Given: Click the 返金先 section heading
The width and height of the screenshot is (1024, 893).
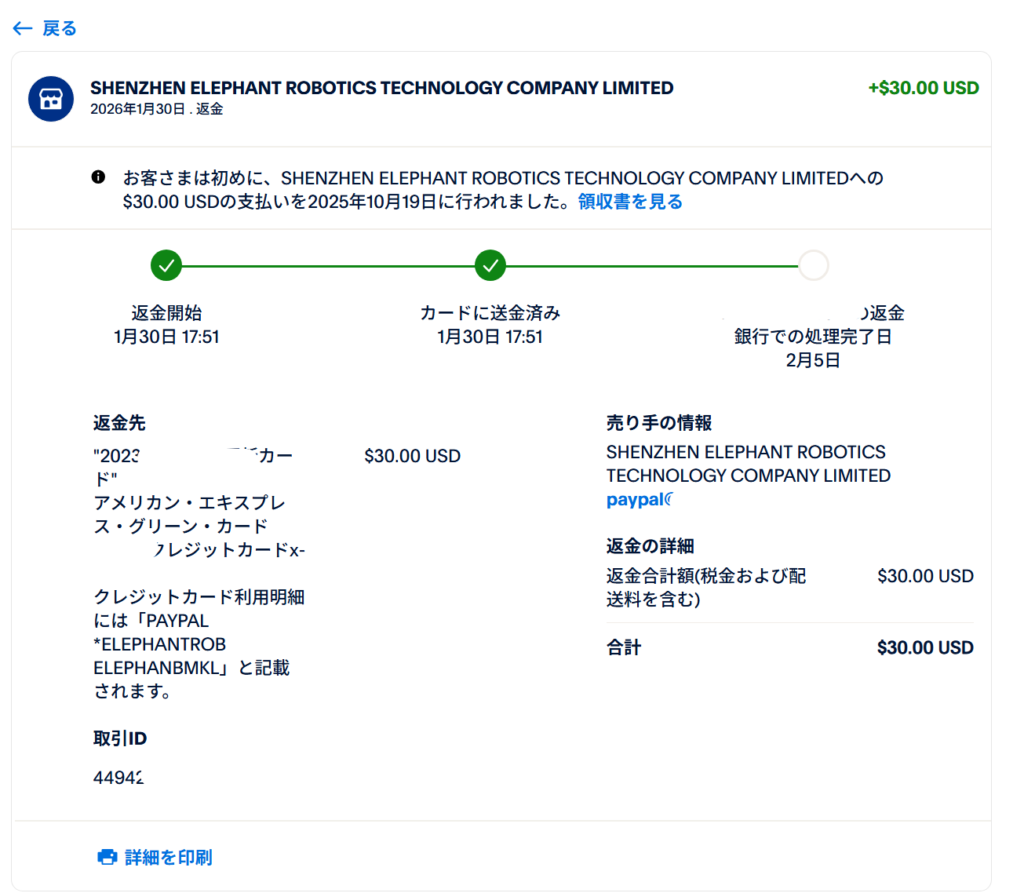Looking at the screenshot, I should [x=119, y=423].
